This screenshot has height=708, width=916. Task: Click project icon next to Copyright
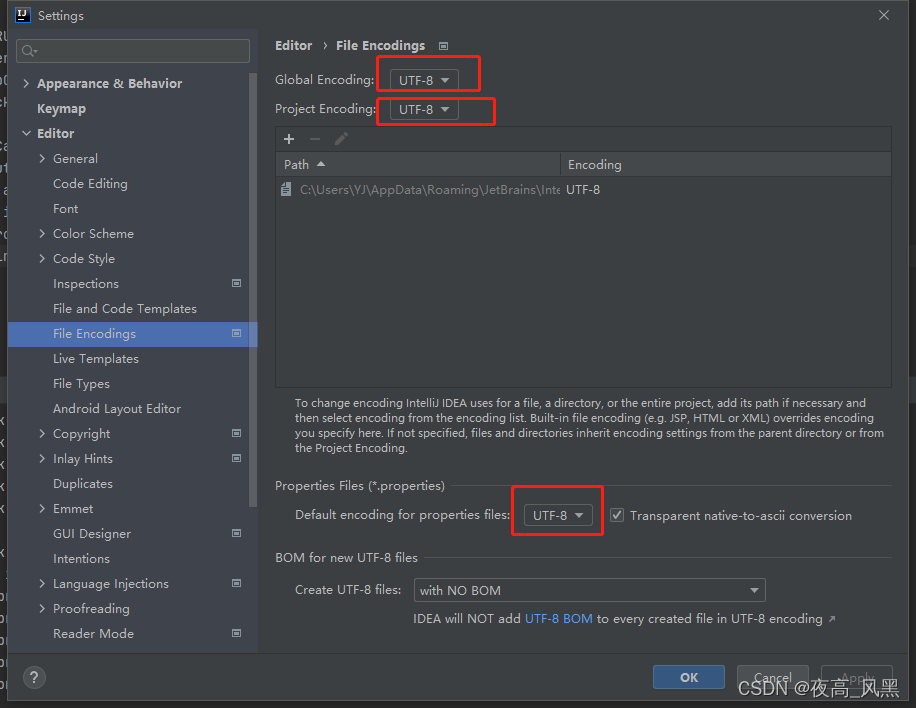click(x=237, y=433)
